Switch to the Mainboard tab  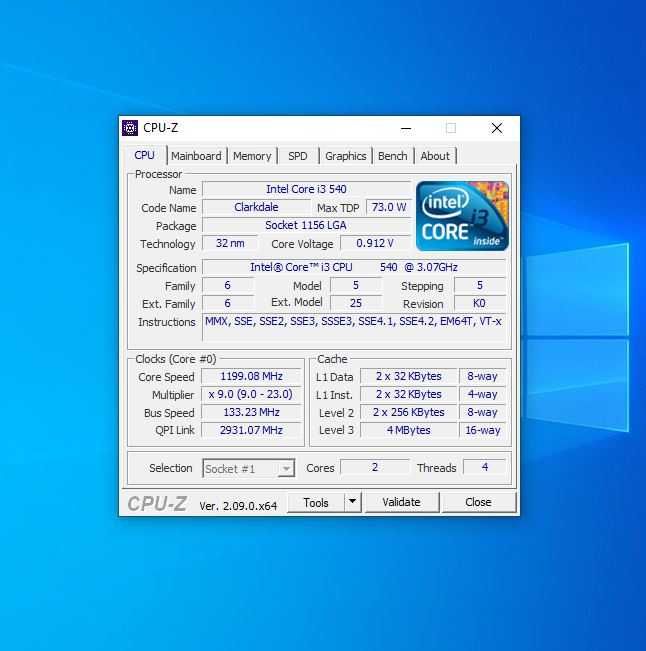click(196, 156)
